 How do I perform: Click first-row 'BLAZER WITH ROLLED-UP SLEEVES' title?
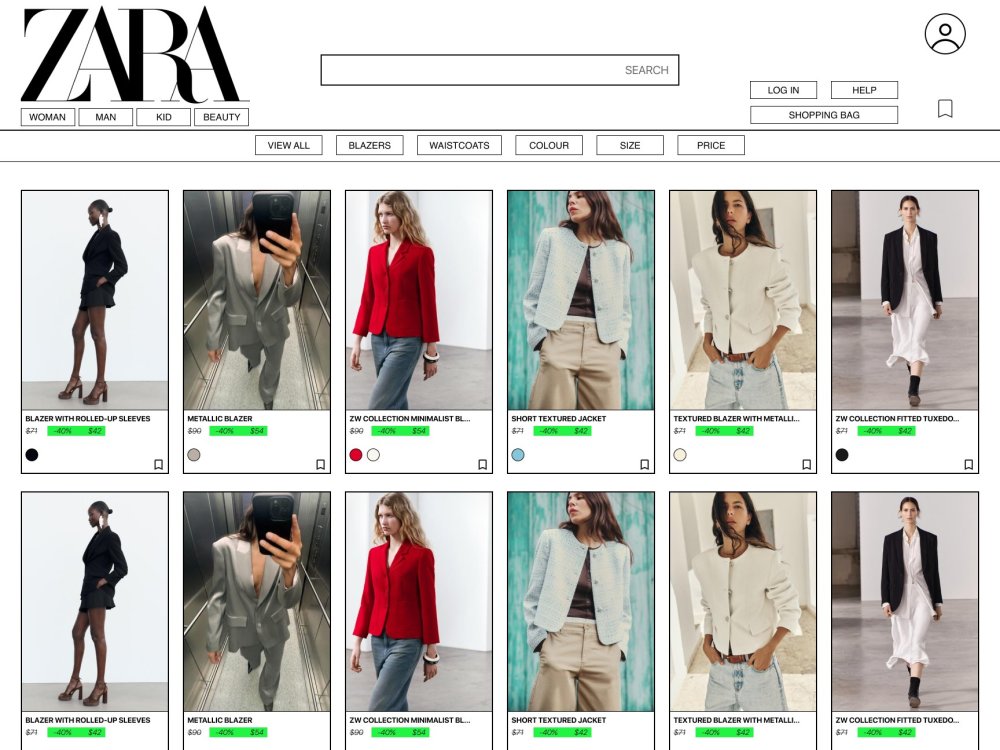(88, 419)
